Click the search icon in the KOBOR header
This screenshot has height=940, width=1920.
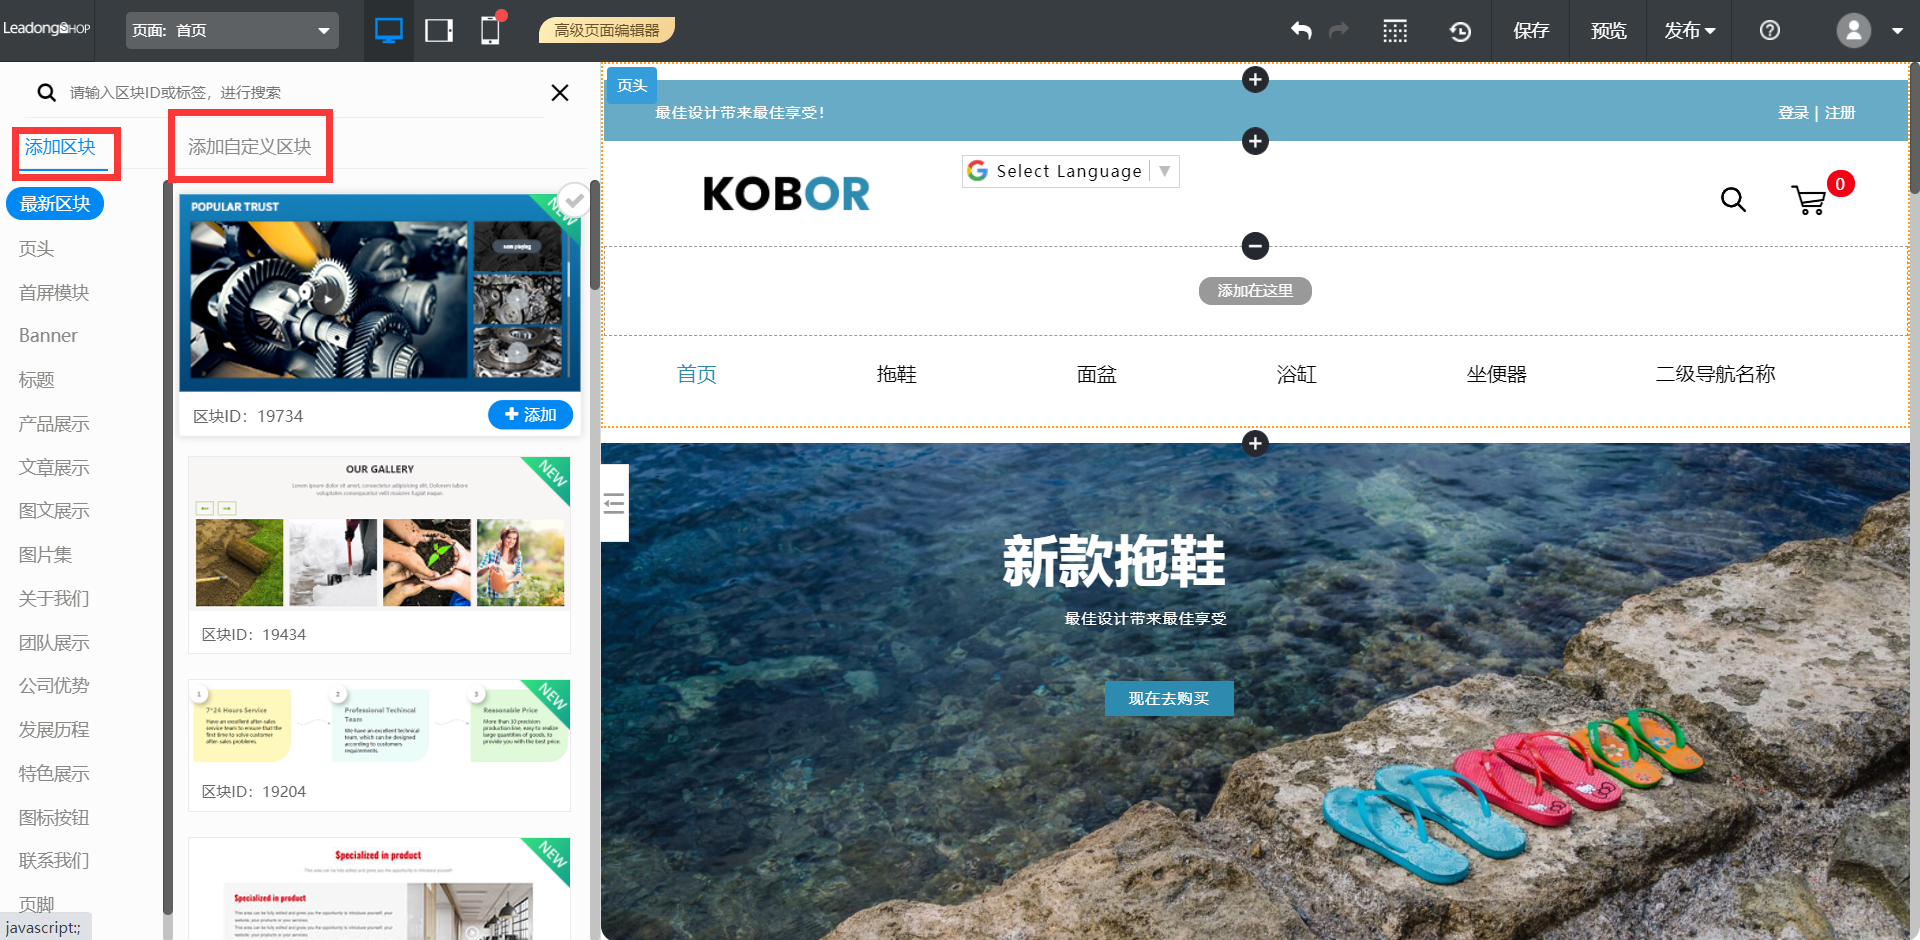click(1733, 200)
